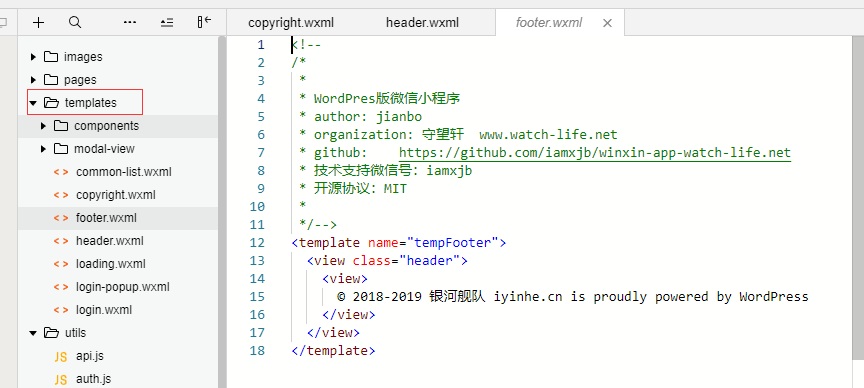This screenshot has height=388, width=864.
Task: Open the github.com/iamxjb link in the comment
Action: tap(595, 153)
